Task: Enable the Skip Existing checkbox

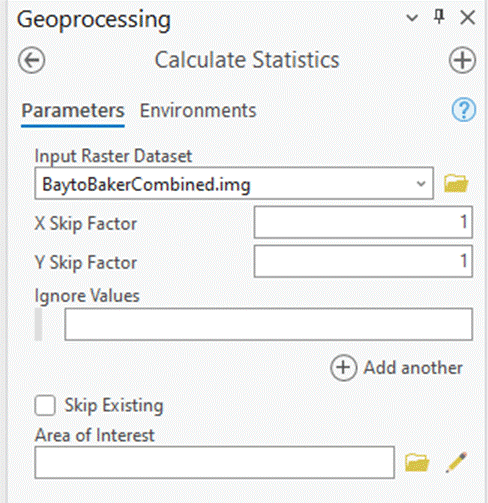Action: (45, 405)
